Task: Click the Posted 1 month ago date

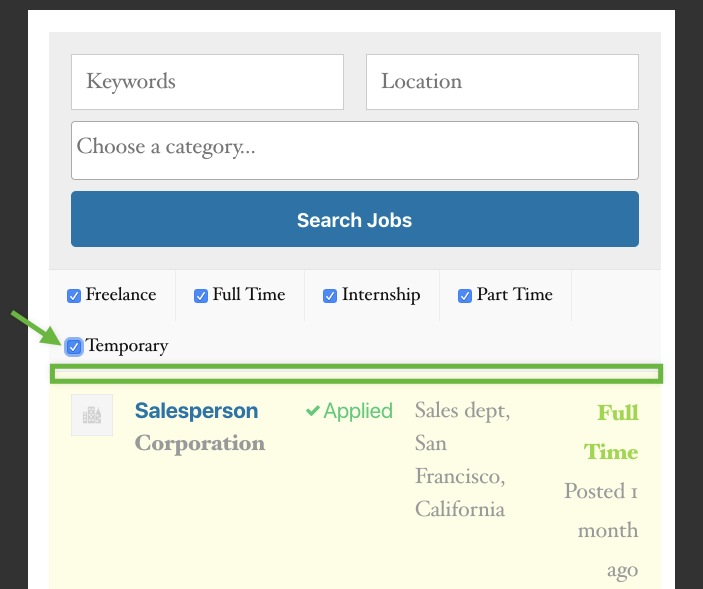Action: (601, 530)
